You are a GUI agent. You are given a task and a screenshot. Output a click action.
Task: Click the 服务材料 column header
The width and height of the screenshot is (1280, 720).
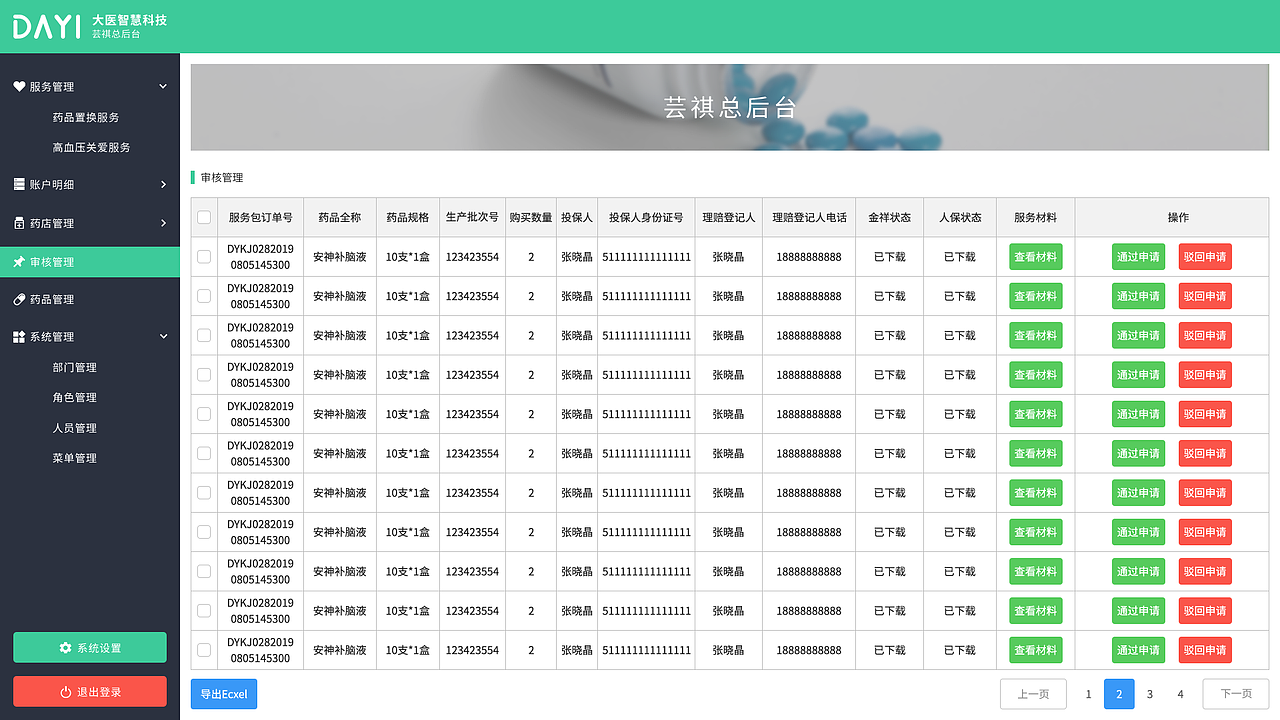(1036, 217)
